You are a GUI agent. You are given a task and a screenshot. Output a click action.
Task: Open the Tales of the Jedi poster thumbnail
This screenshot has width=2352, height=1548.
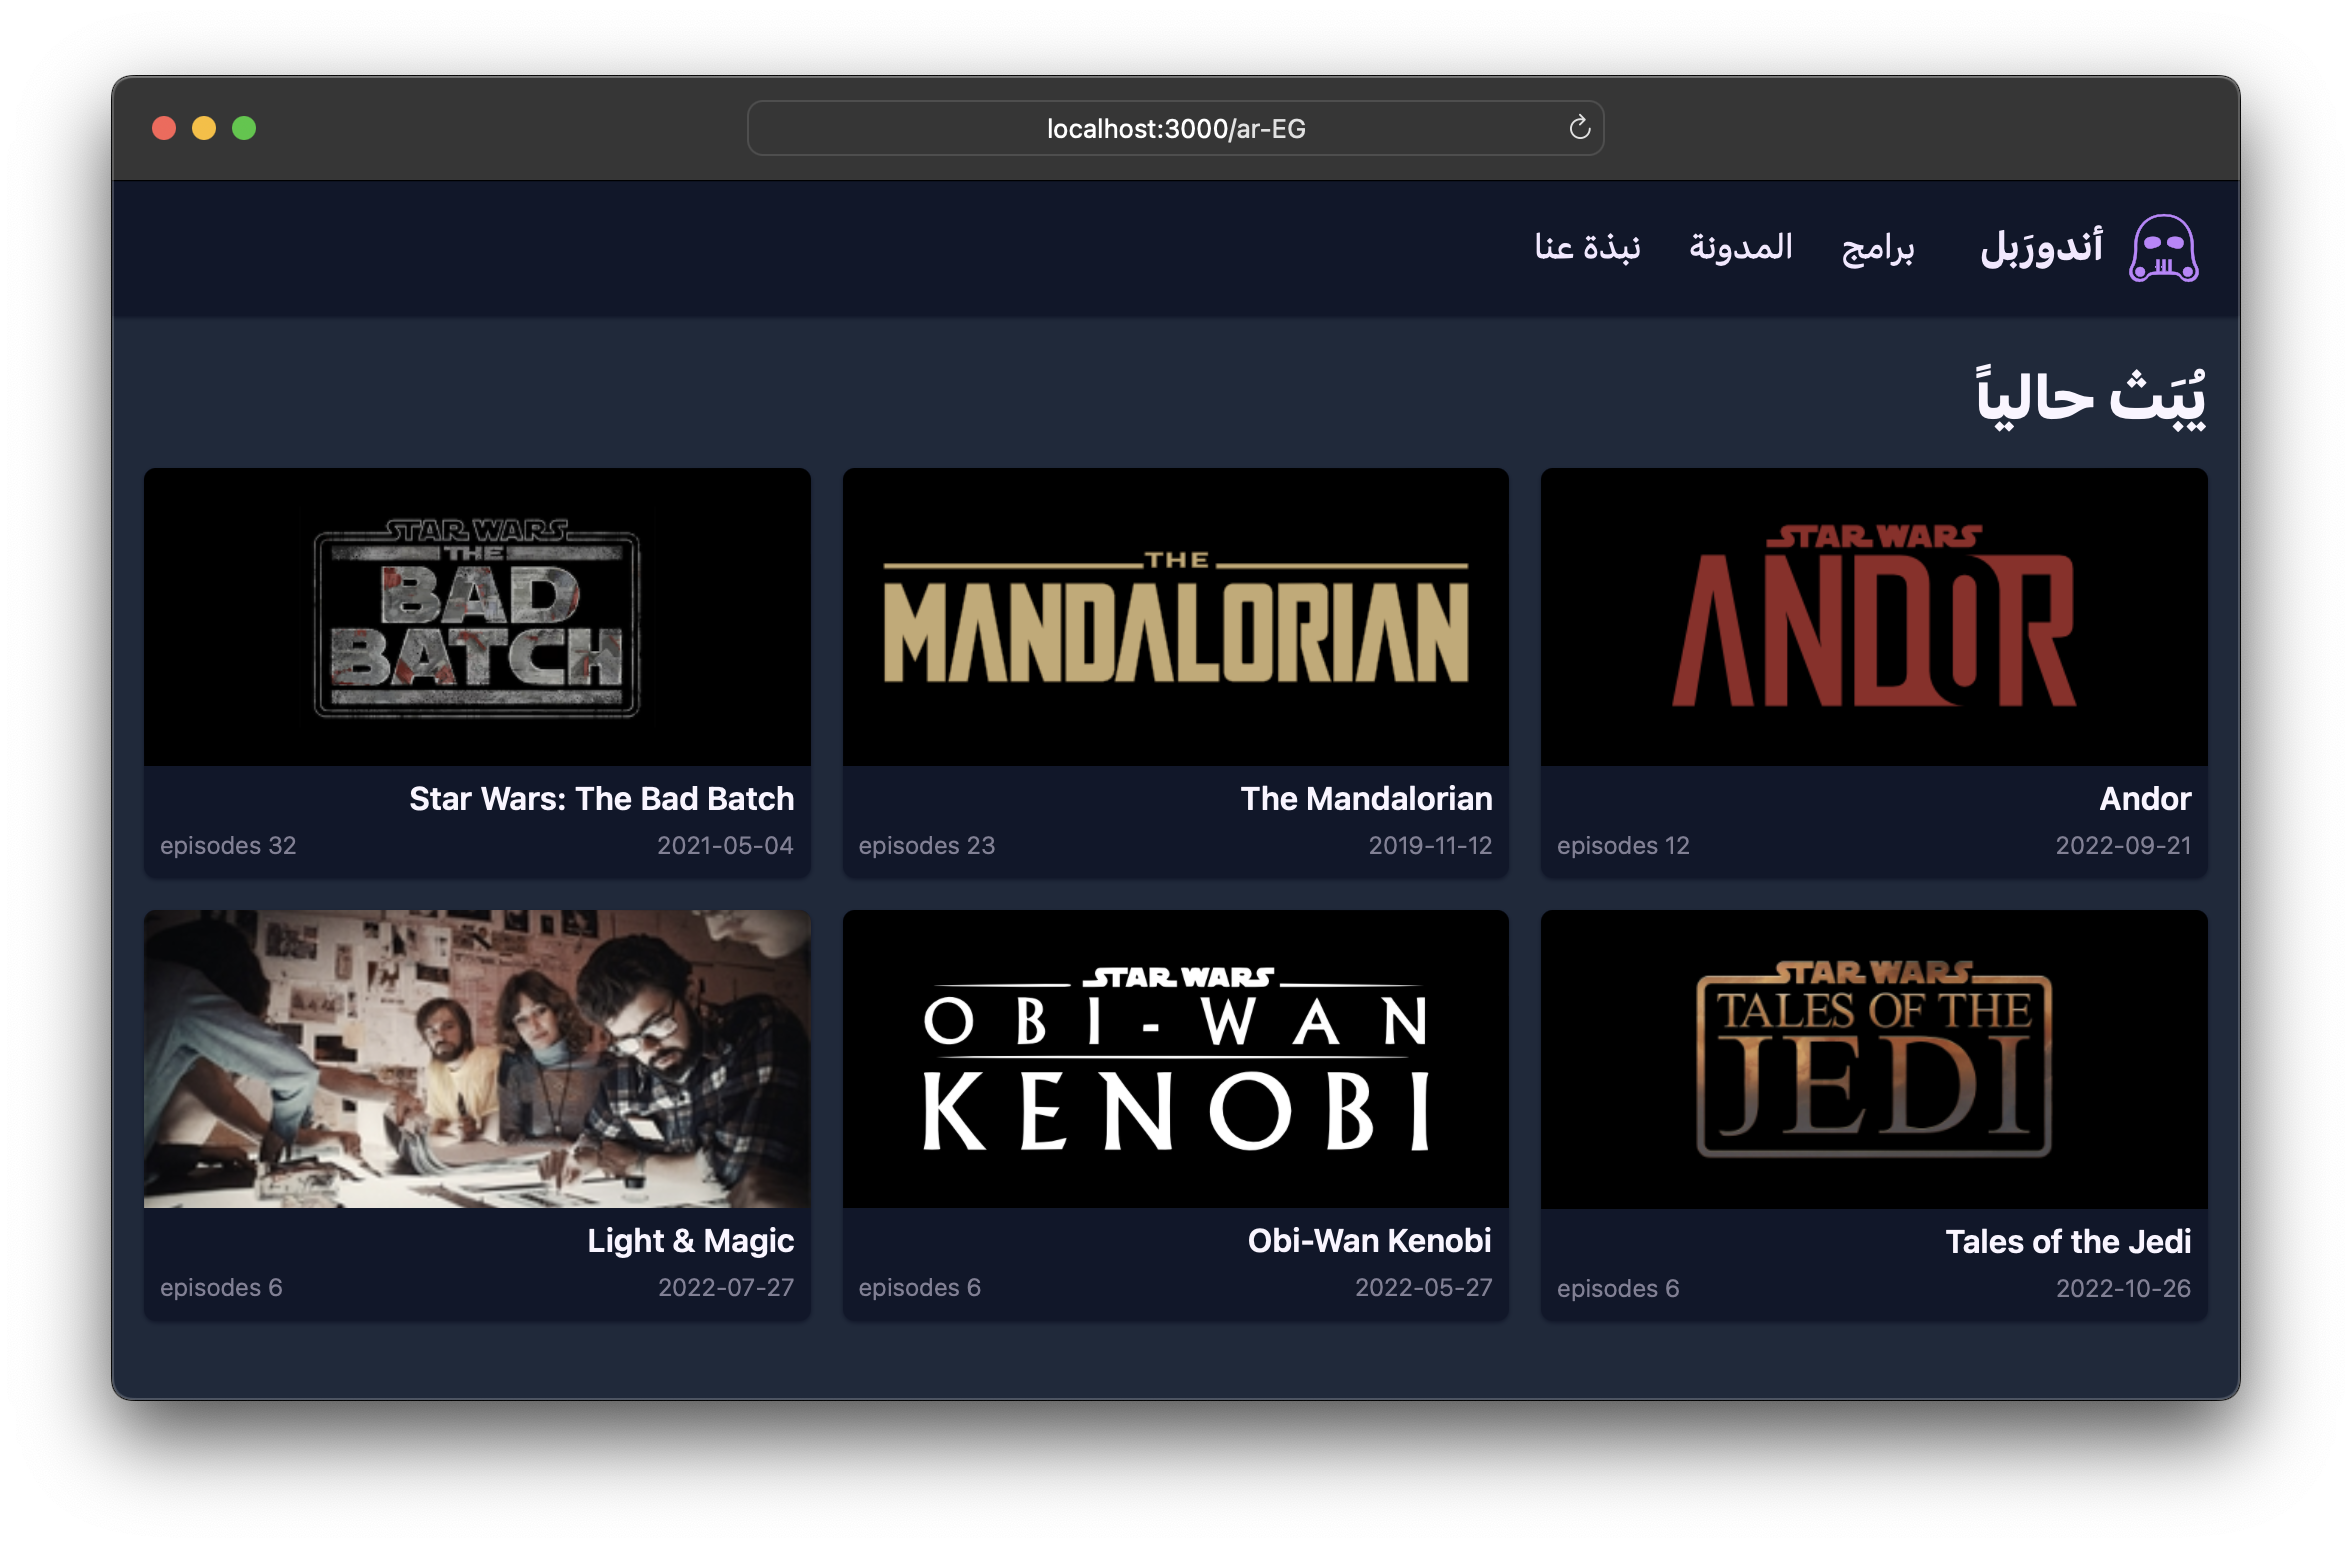[x=1874, y=1059]
